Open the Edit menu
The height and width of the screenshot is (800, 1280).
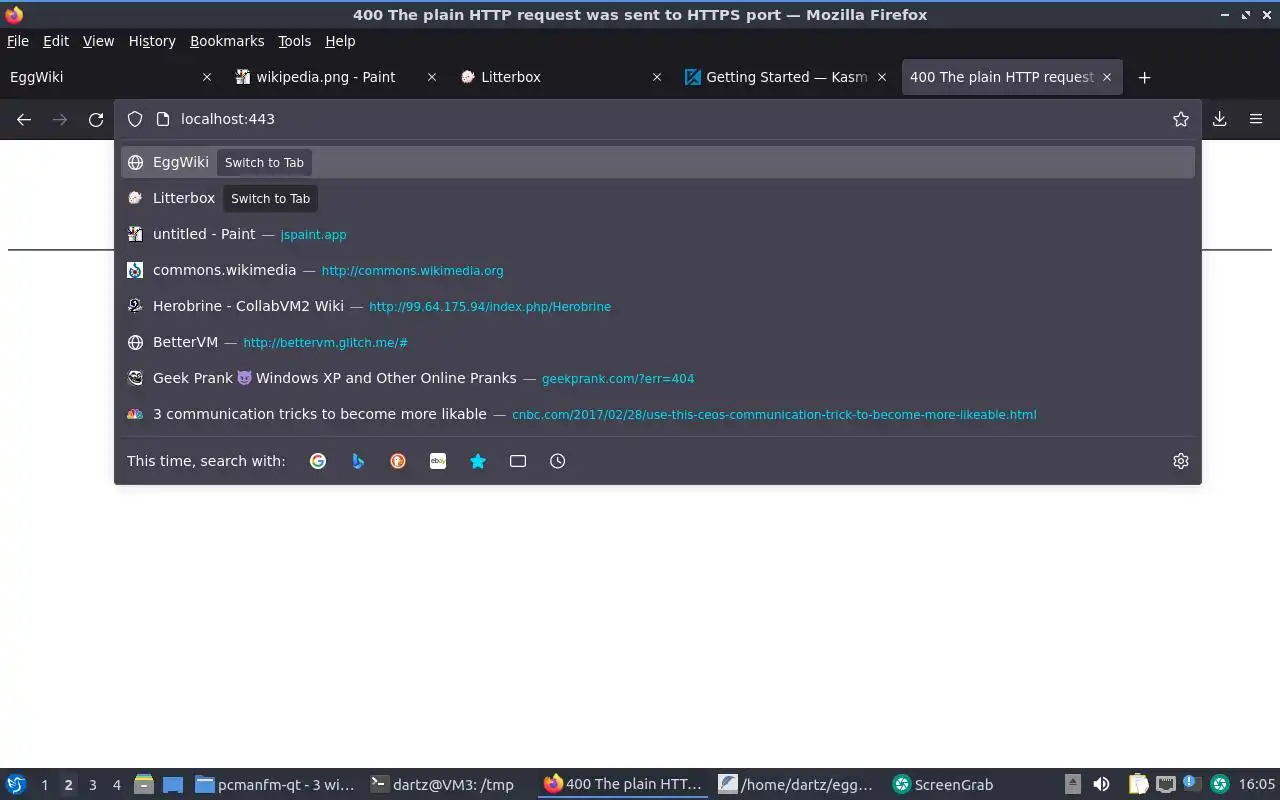coord(56,41)
